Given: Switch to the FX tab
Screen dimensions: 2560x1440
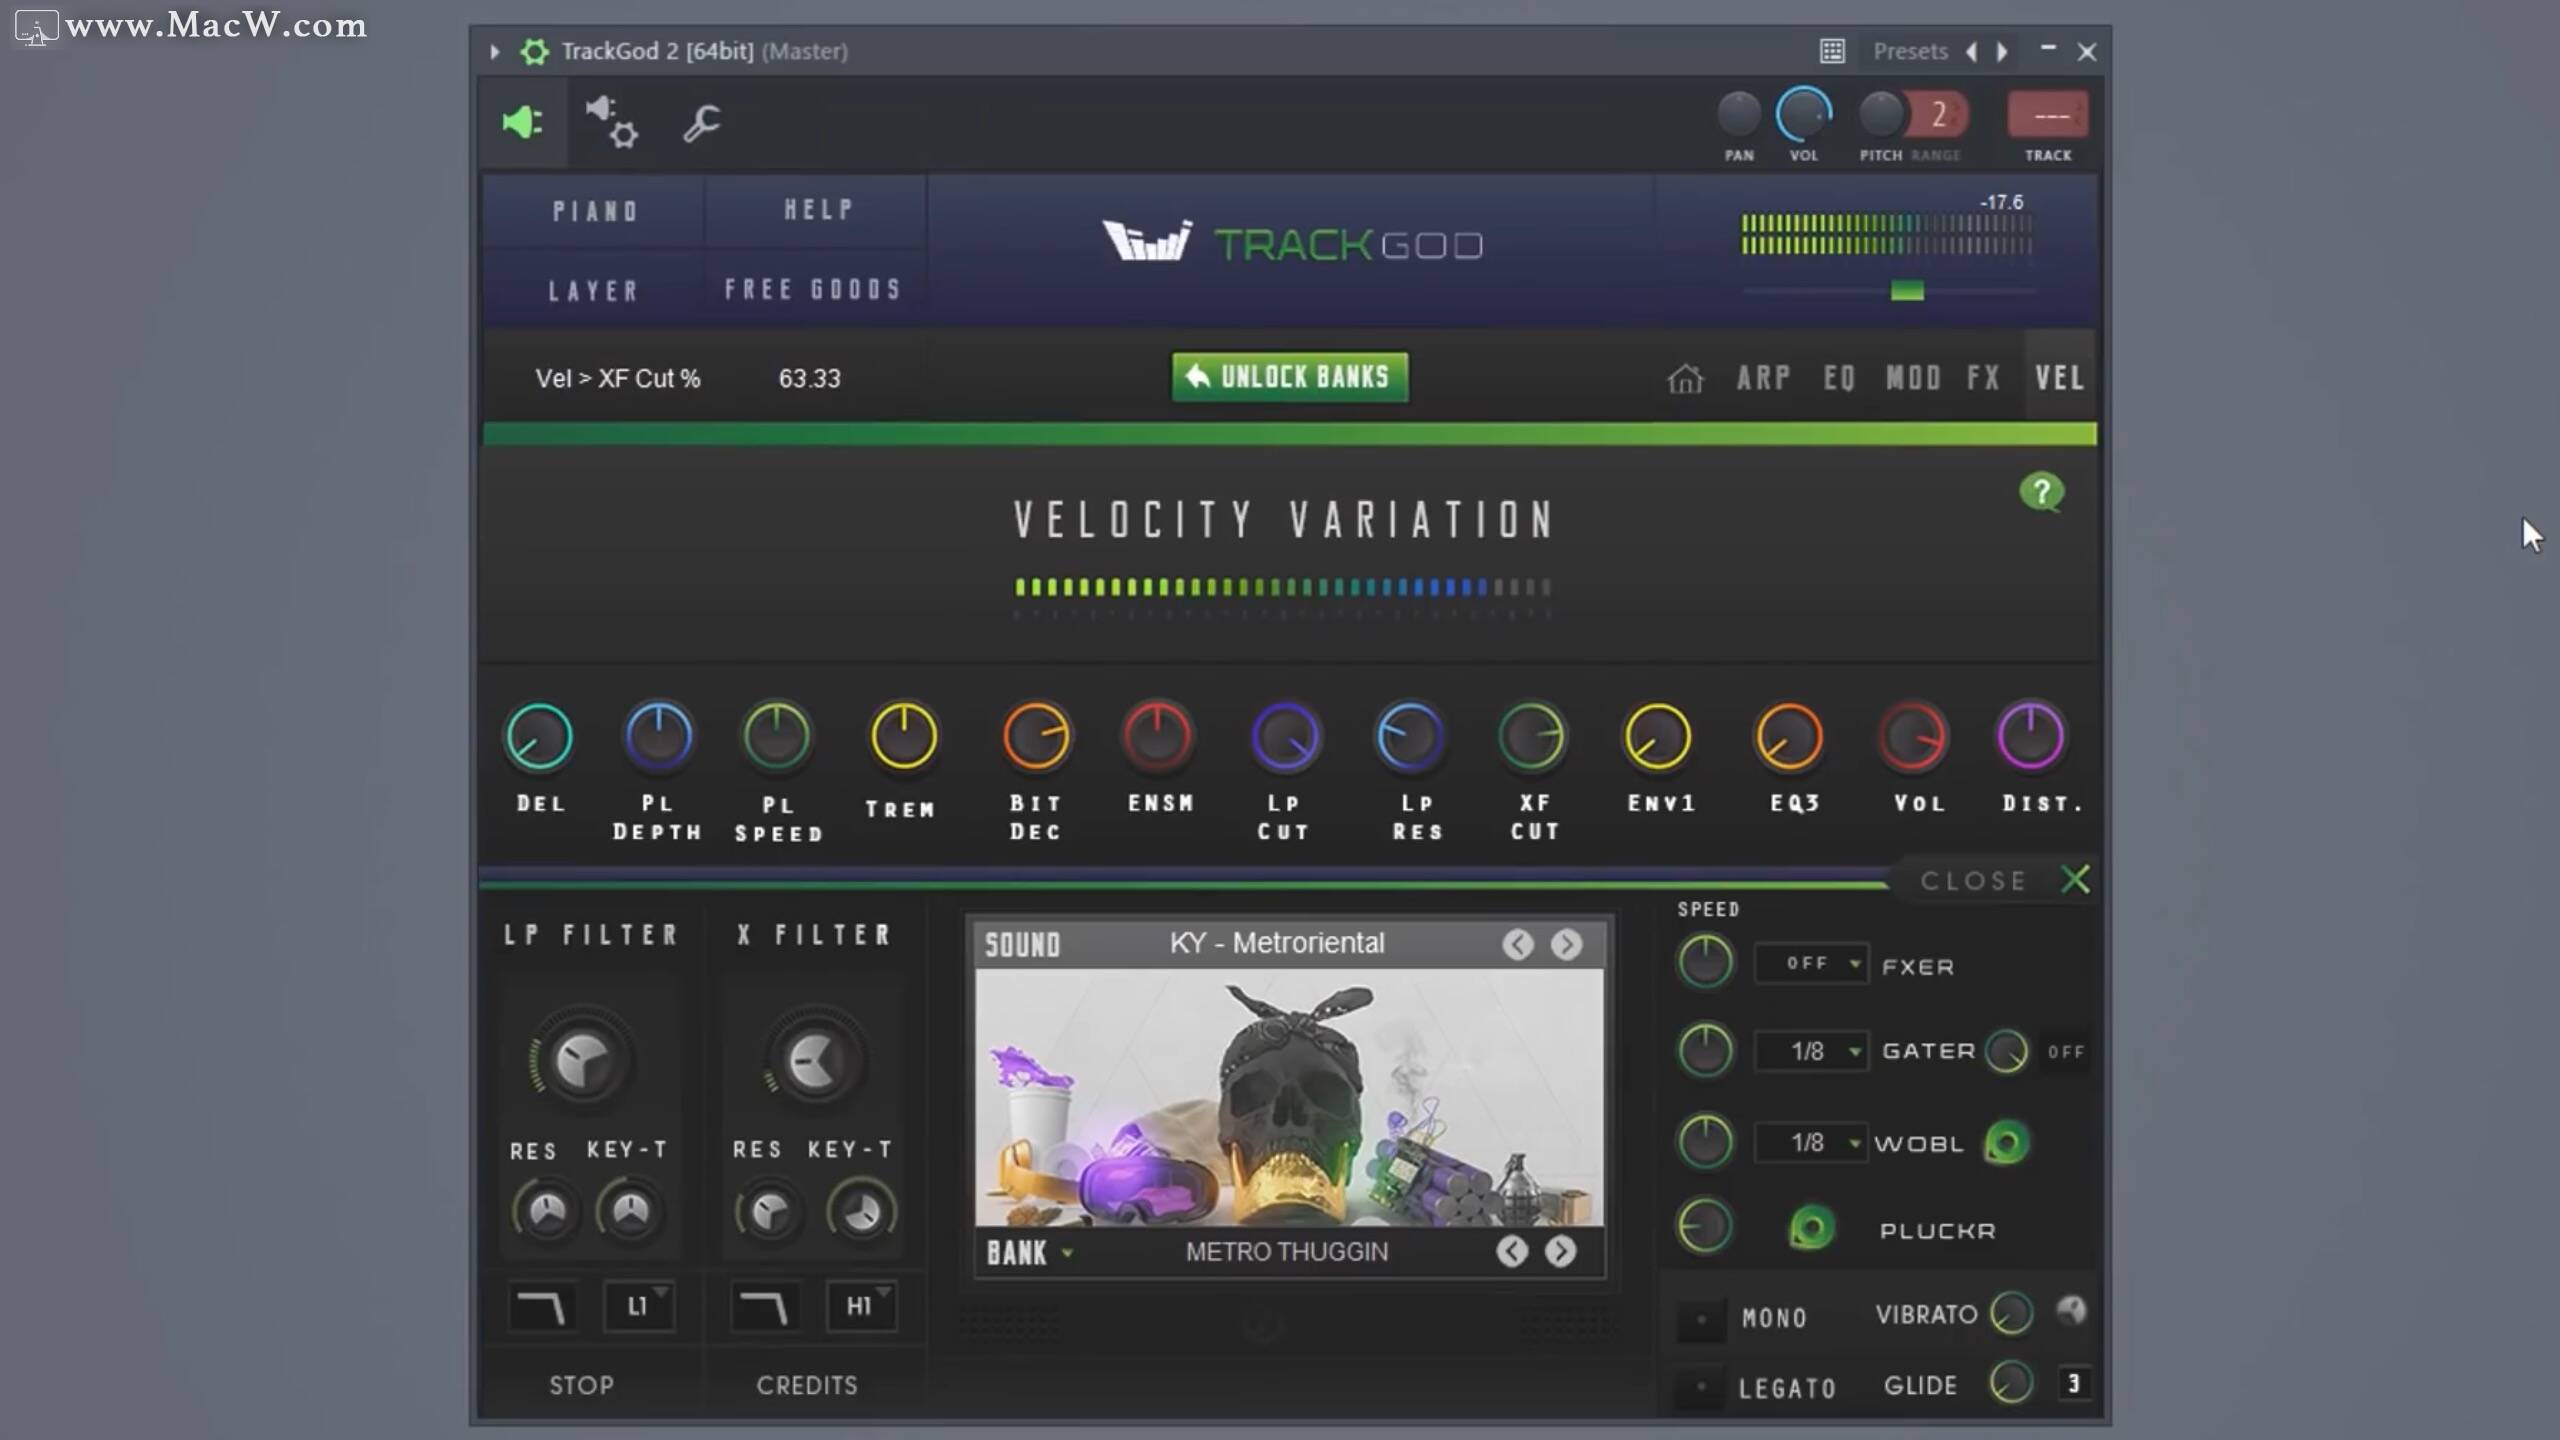Looking at the screenshot, I should [1983, 378].
